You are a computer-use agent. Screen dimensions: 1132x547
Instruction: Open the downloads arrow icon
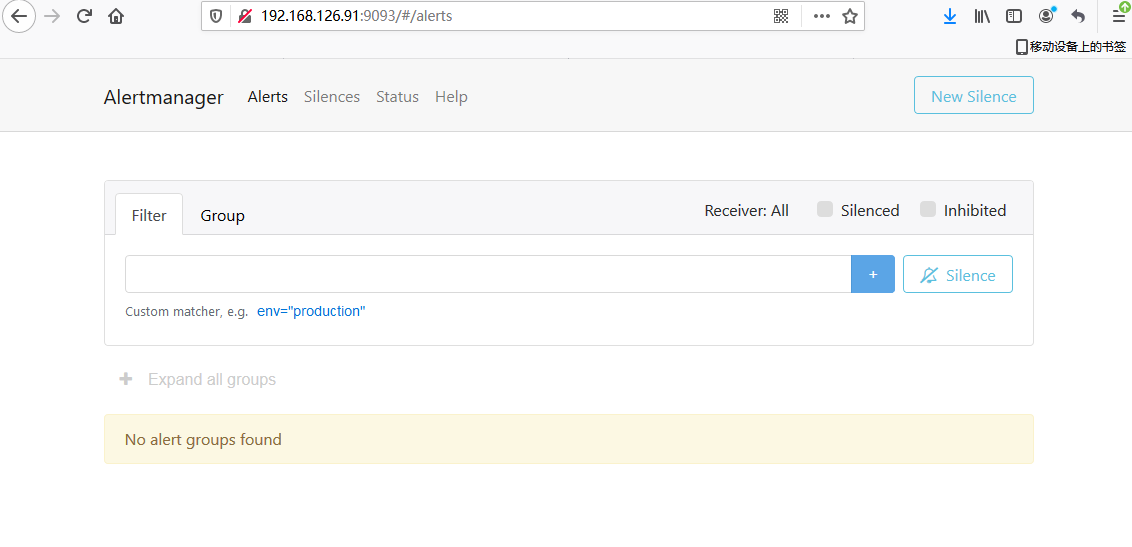click(x=949, y=16)
